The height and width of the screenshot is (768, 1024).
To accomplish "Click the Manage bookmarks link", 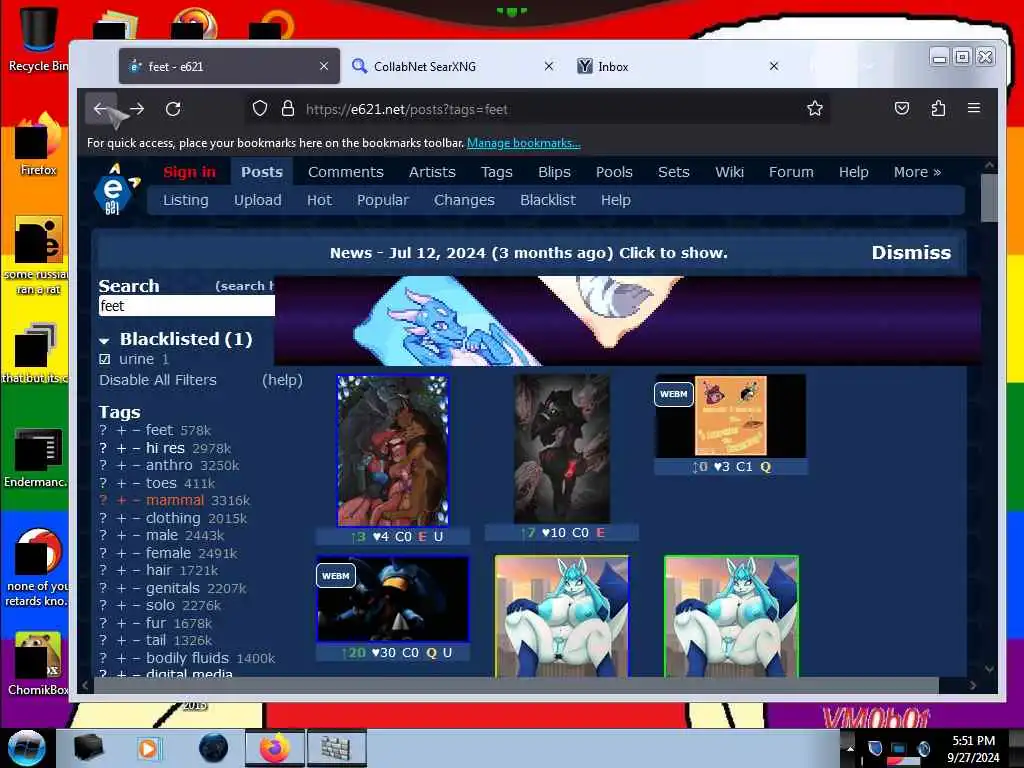I will click(524, 143).
